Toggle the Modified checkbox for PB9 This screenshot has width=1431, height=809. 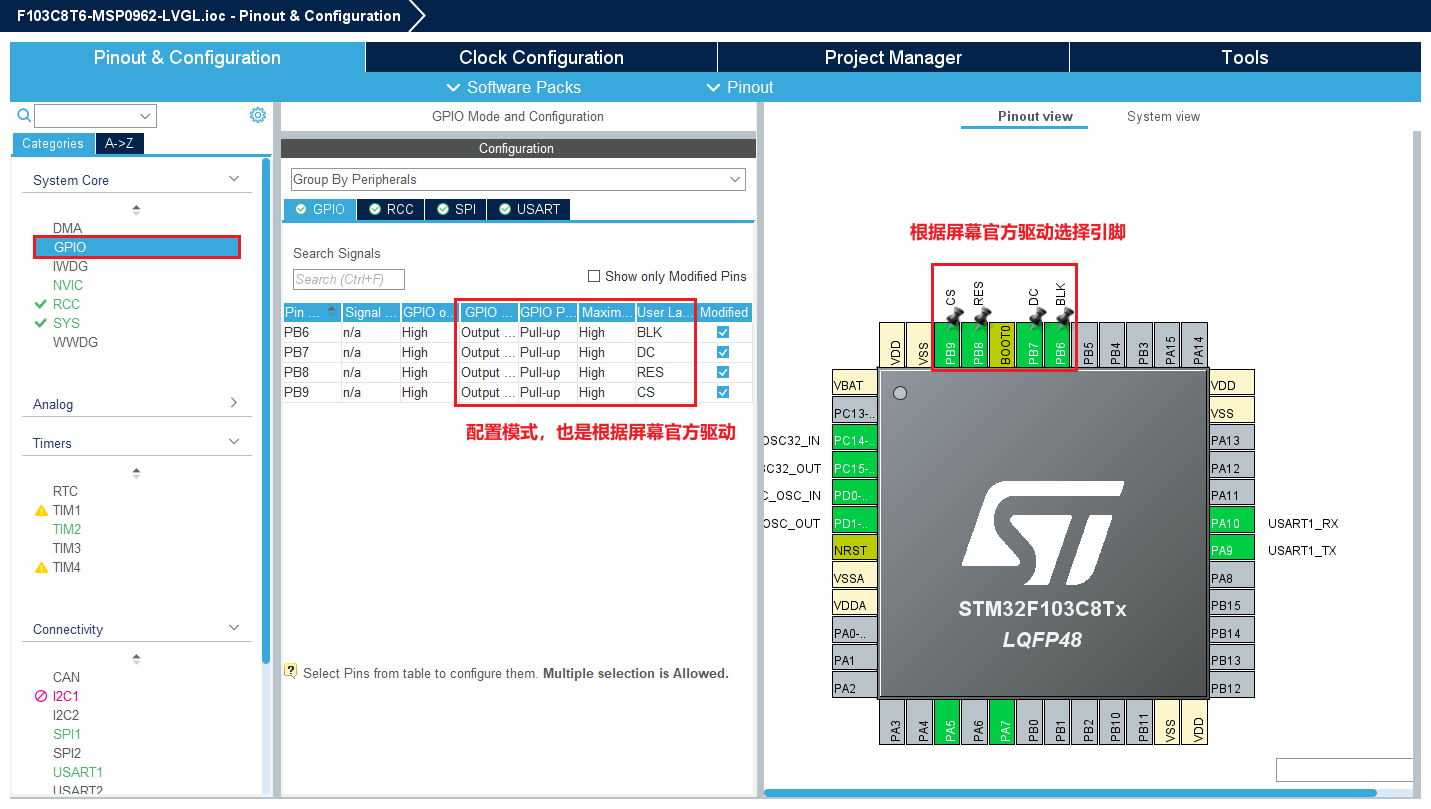point(723,392)
